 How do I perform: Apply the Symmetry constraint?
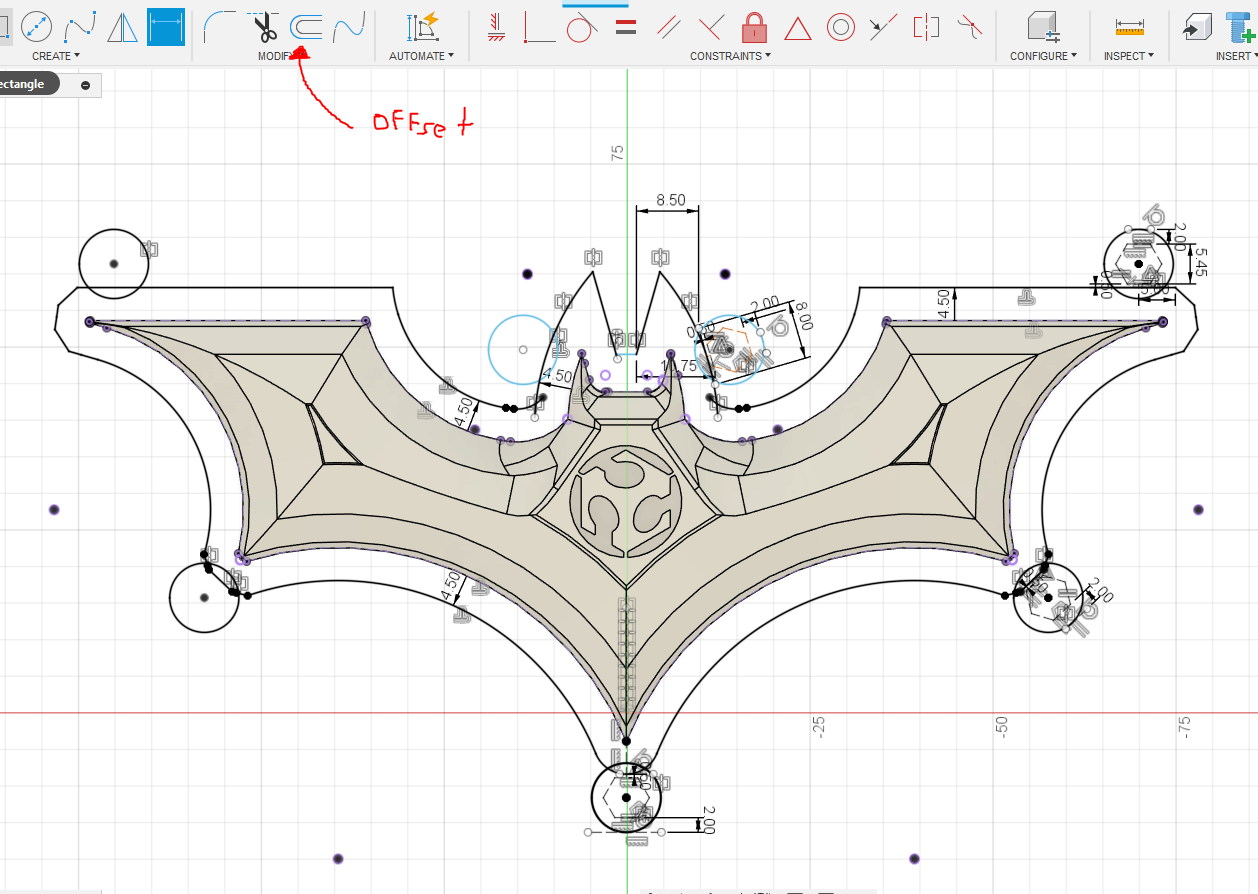(x=927, y=27)
